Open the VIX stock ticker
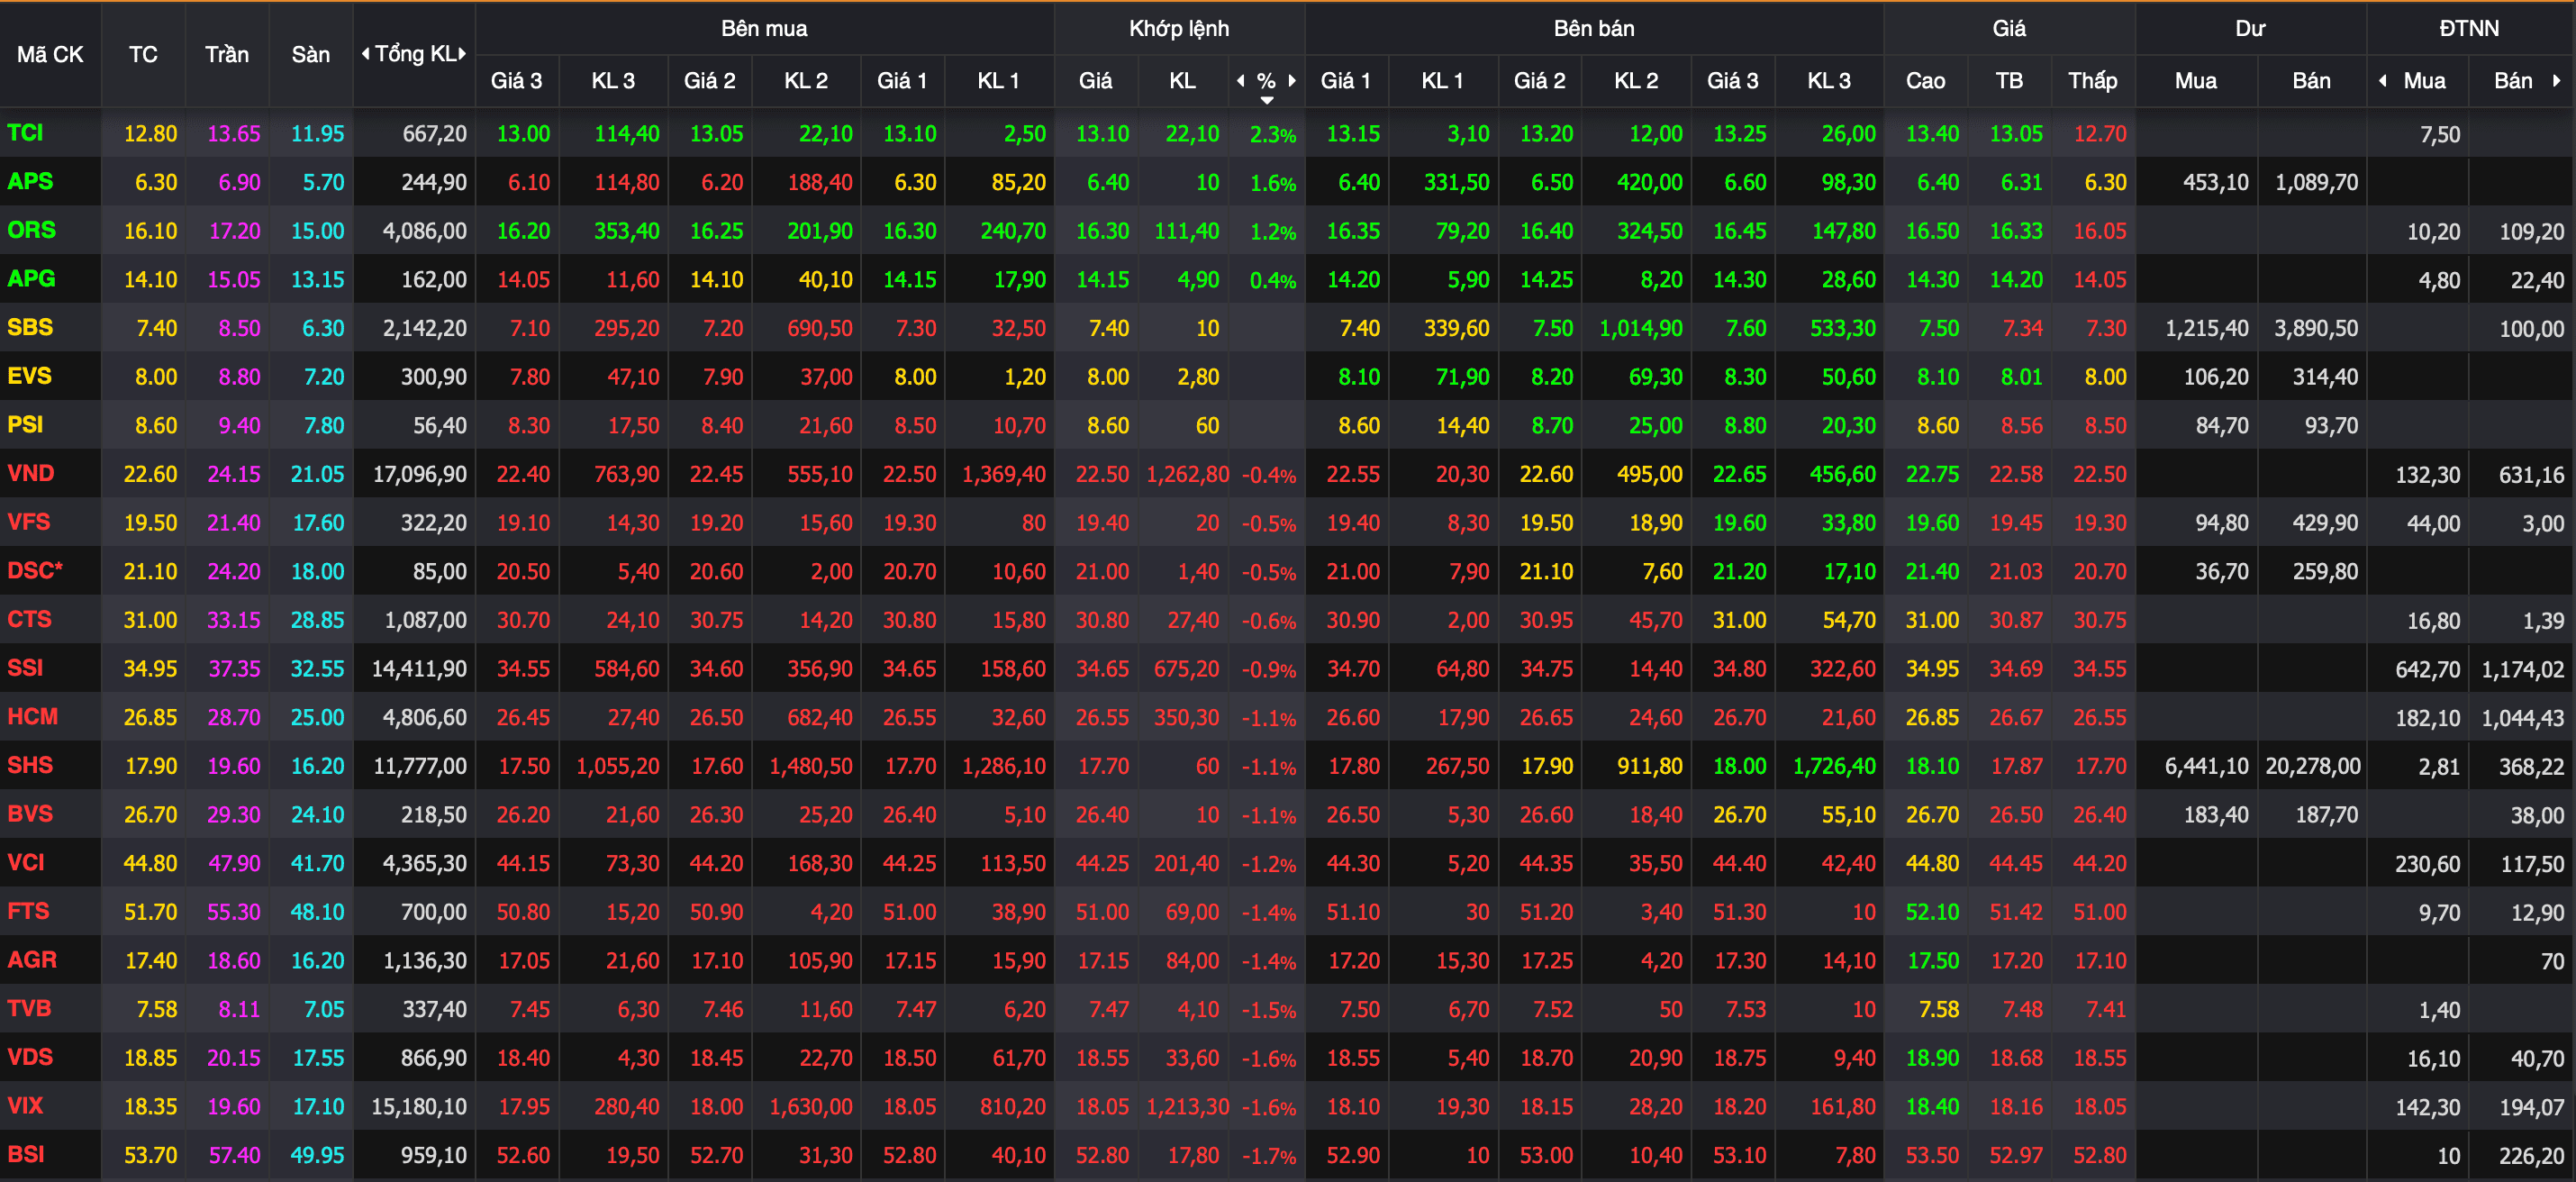This screenshot has height=1182, width=2576. click(25, 1106)
